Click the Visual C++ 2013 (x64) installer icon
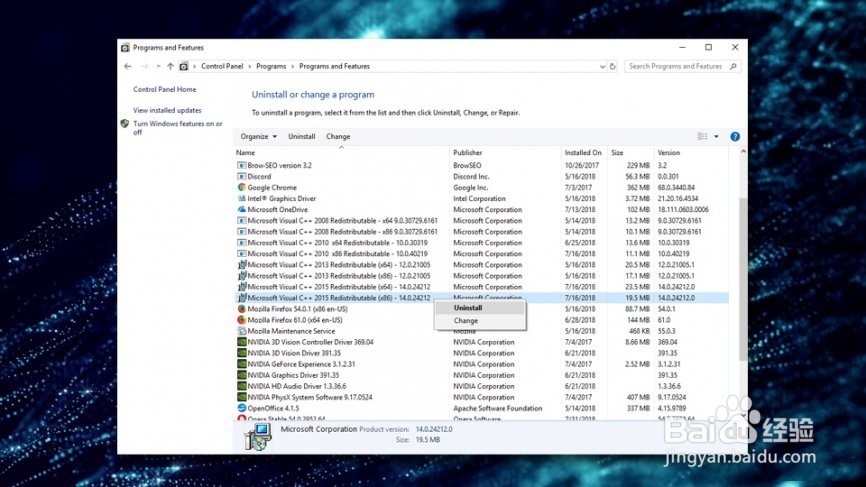Image resolution: width=866 pixels, height=487 pixels. pos(241,264)
